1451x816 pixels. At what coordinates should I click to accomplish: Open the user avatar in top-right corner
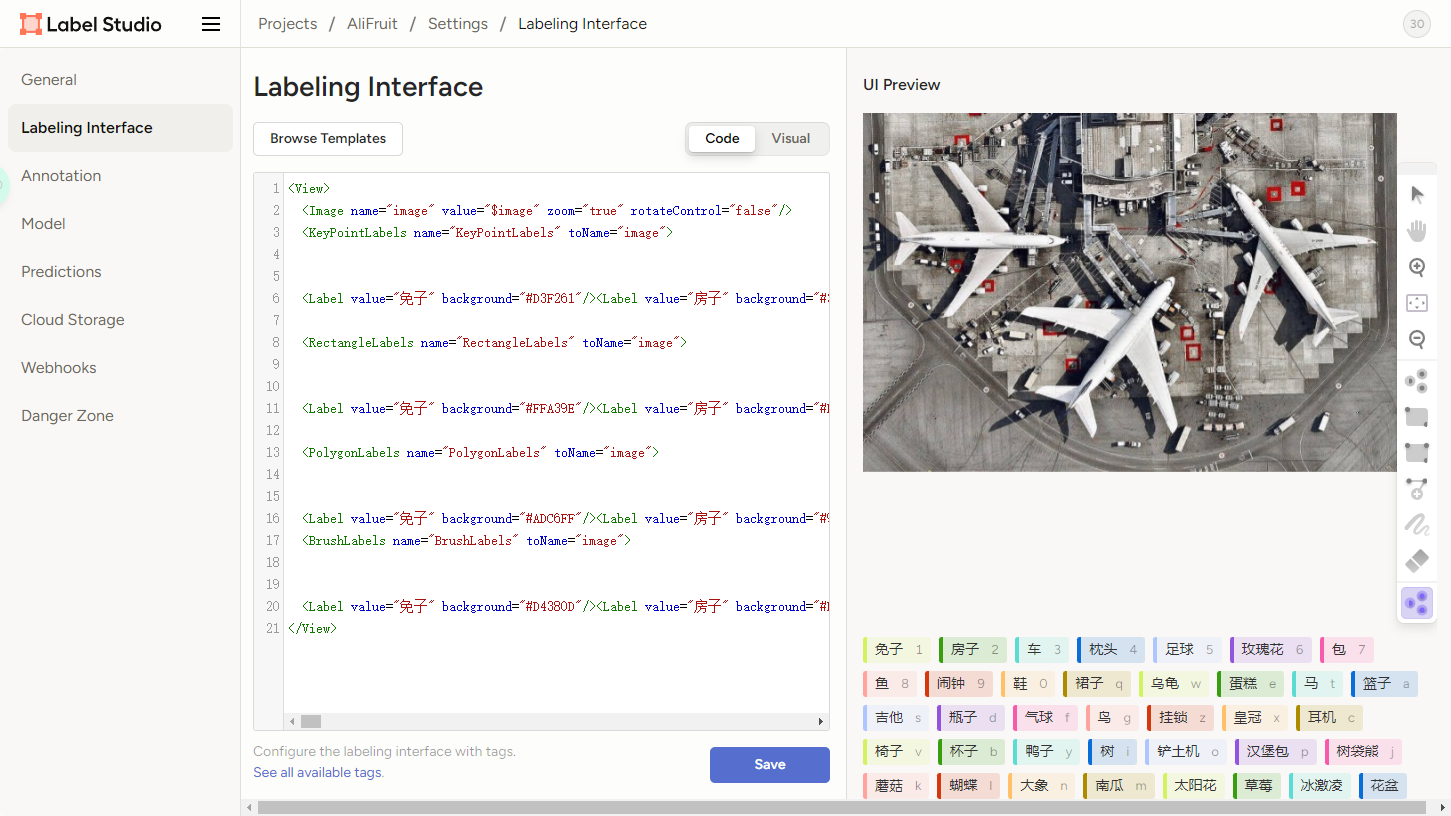tap(1416, 24)
